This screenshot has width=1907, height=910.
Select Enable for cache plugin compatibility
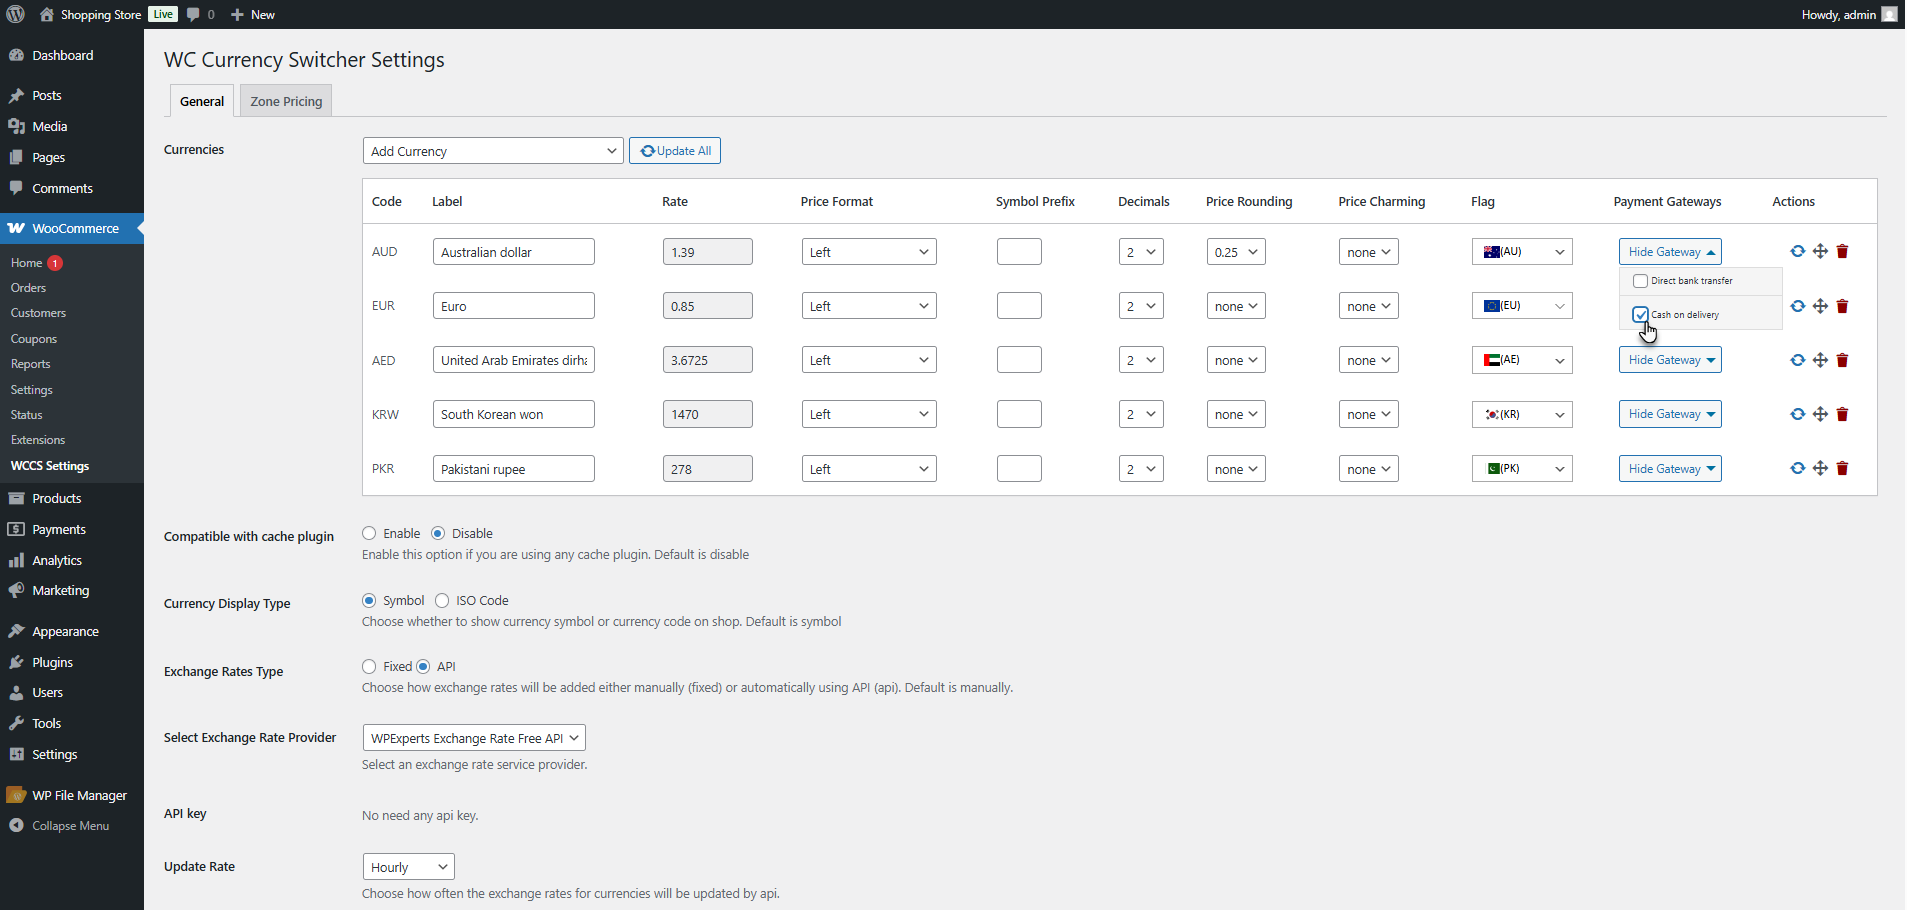[369, 533]
